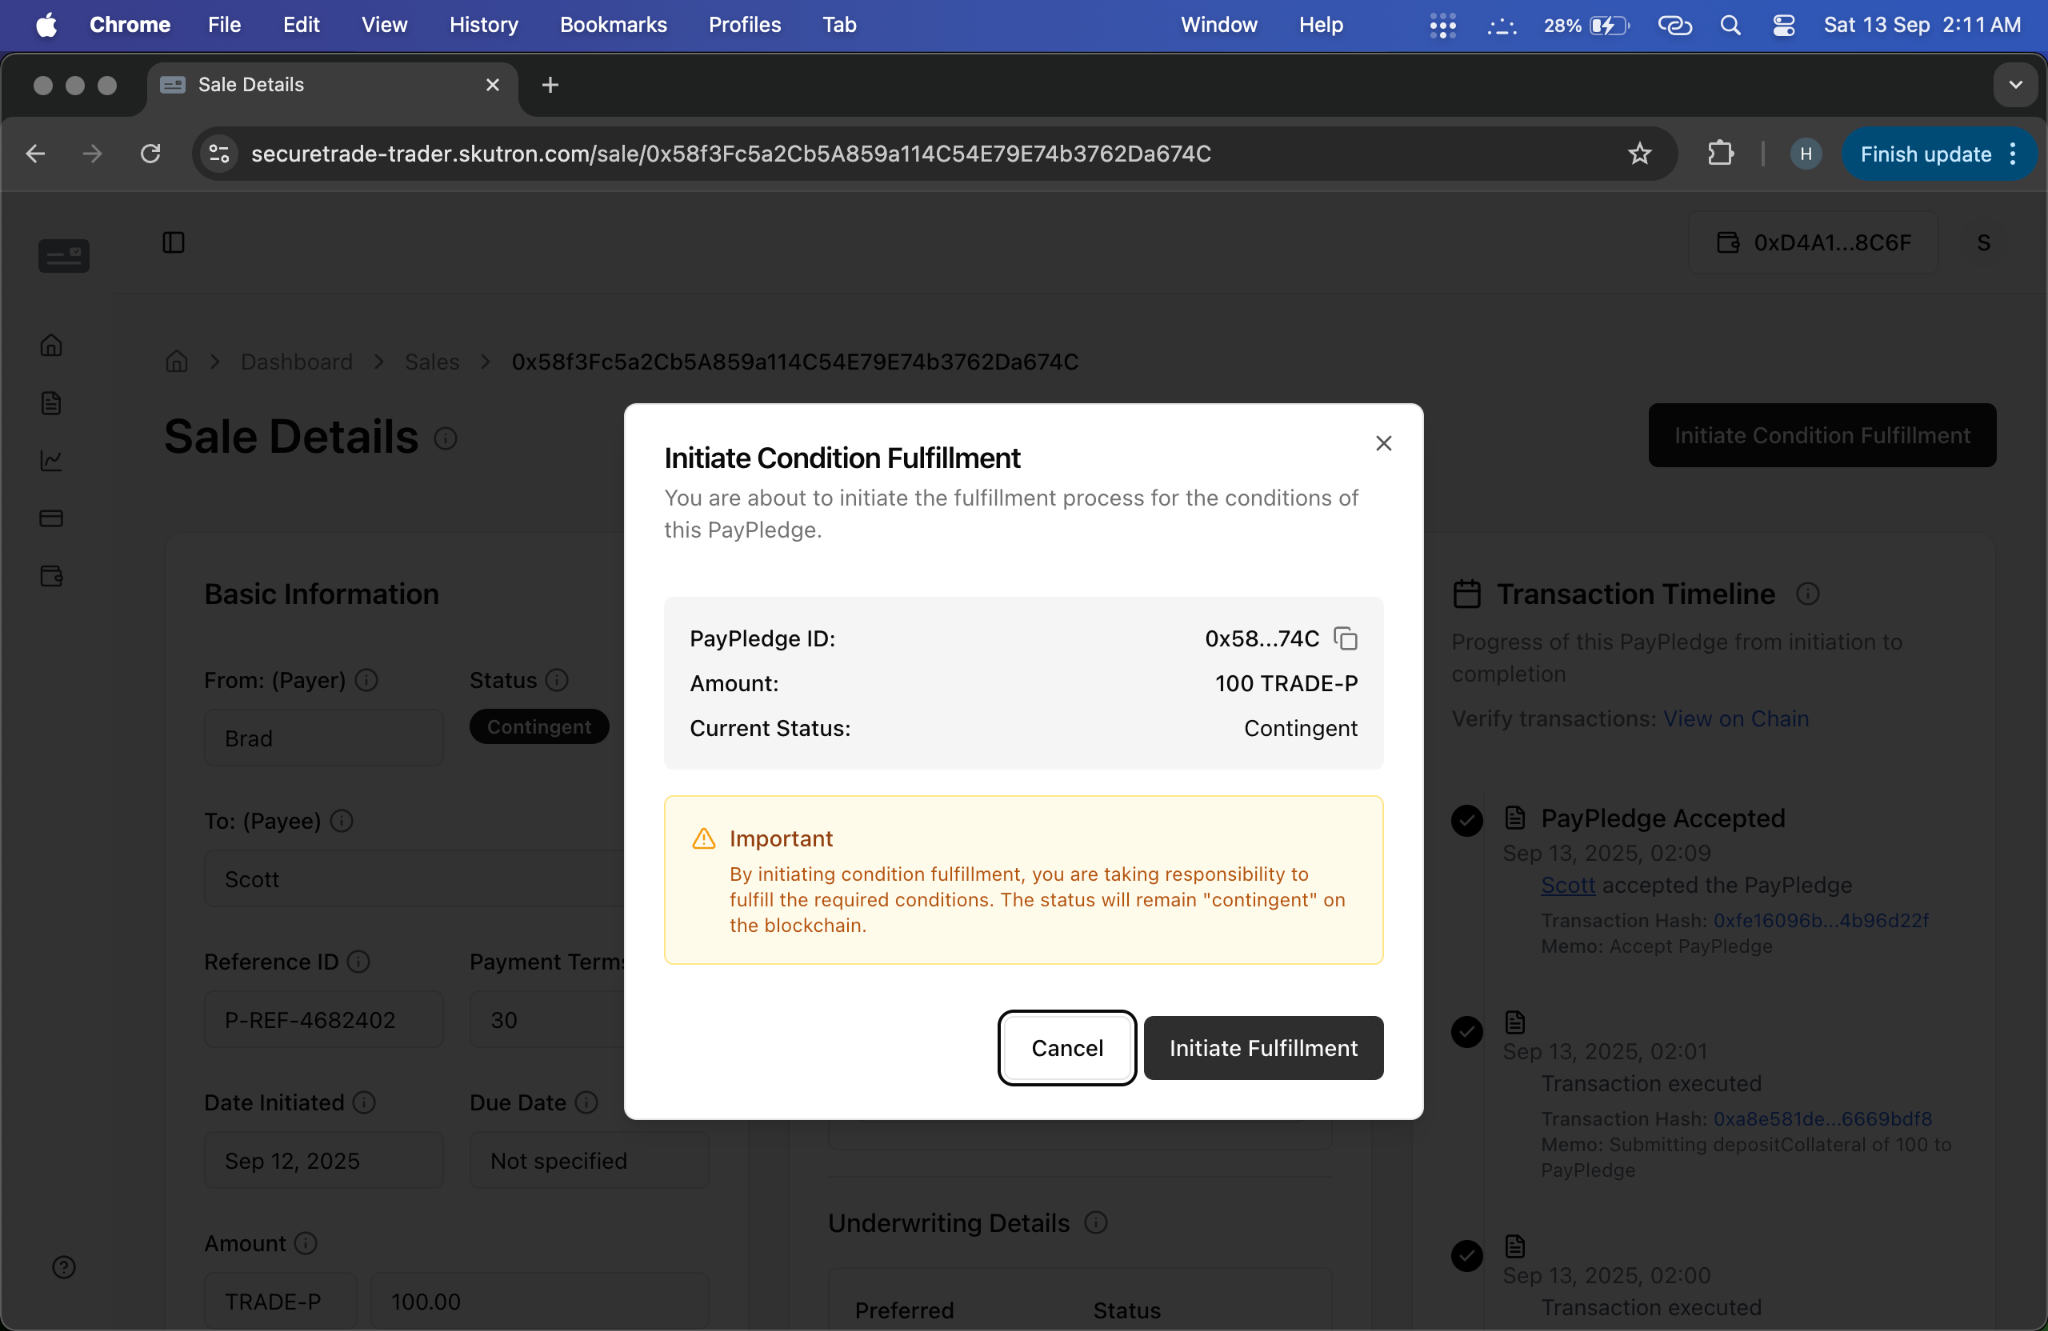Image resolution: width=2048 pixels, height=1331 pixels.
Task: Open Chrome extensions puzzle icon
Action: [x=1721, y=154]
